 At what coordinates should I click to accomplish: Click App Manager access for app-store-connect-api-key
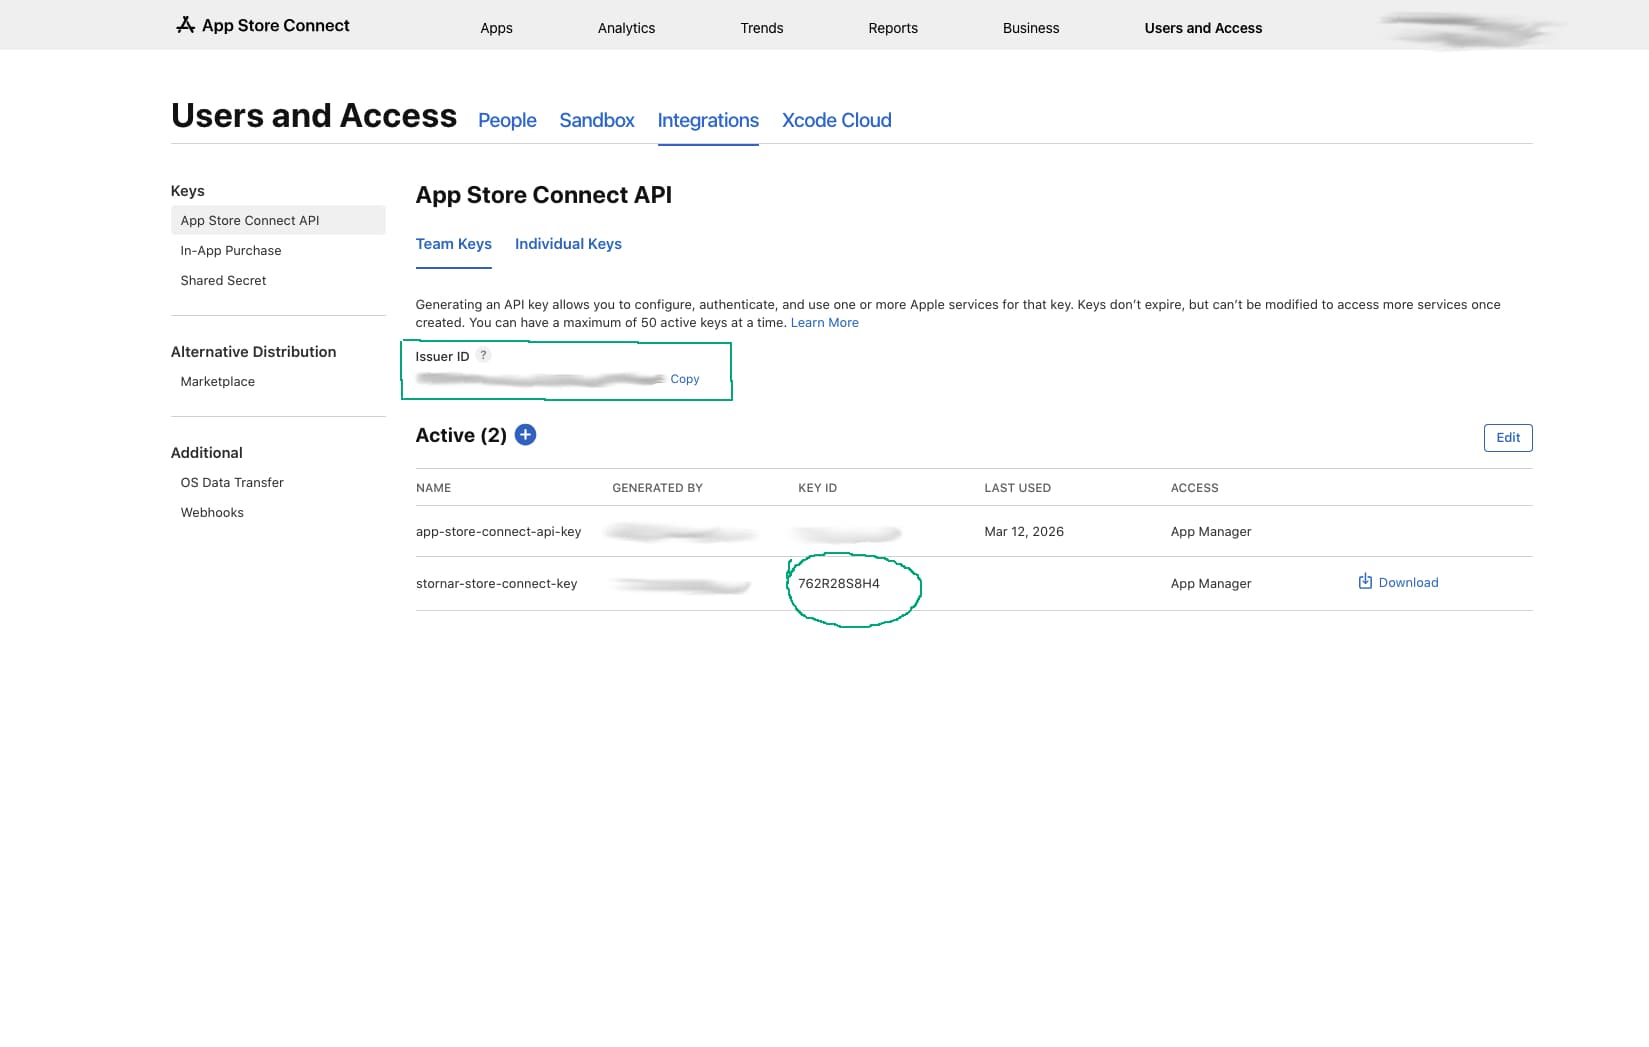coord(1211,531)
